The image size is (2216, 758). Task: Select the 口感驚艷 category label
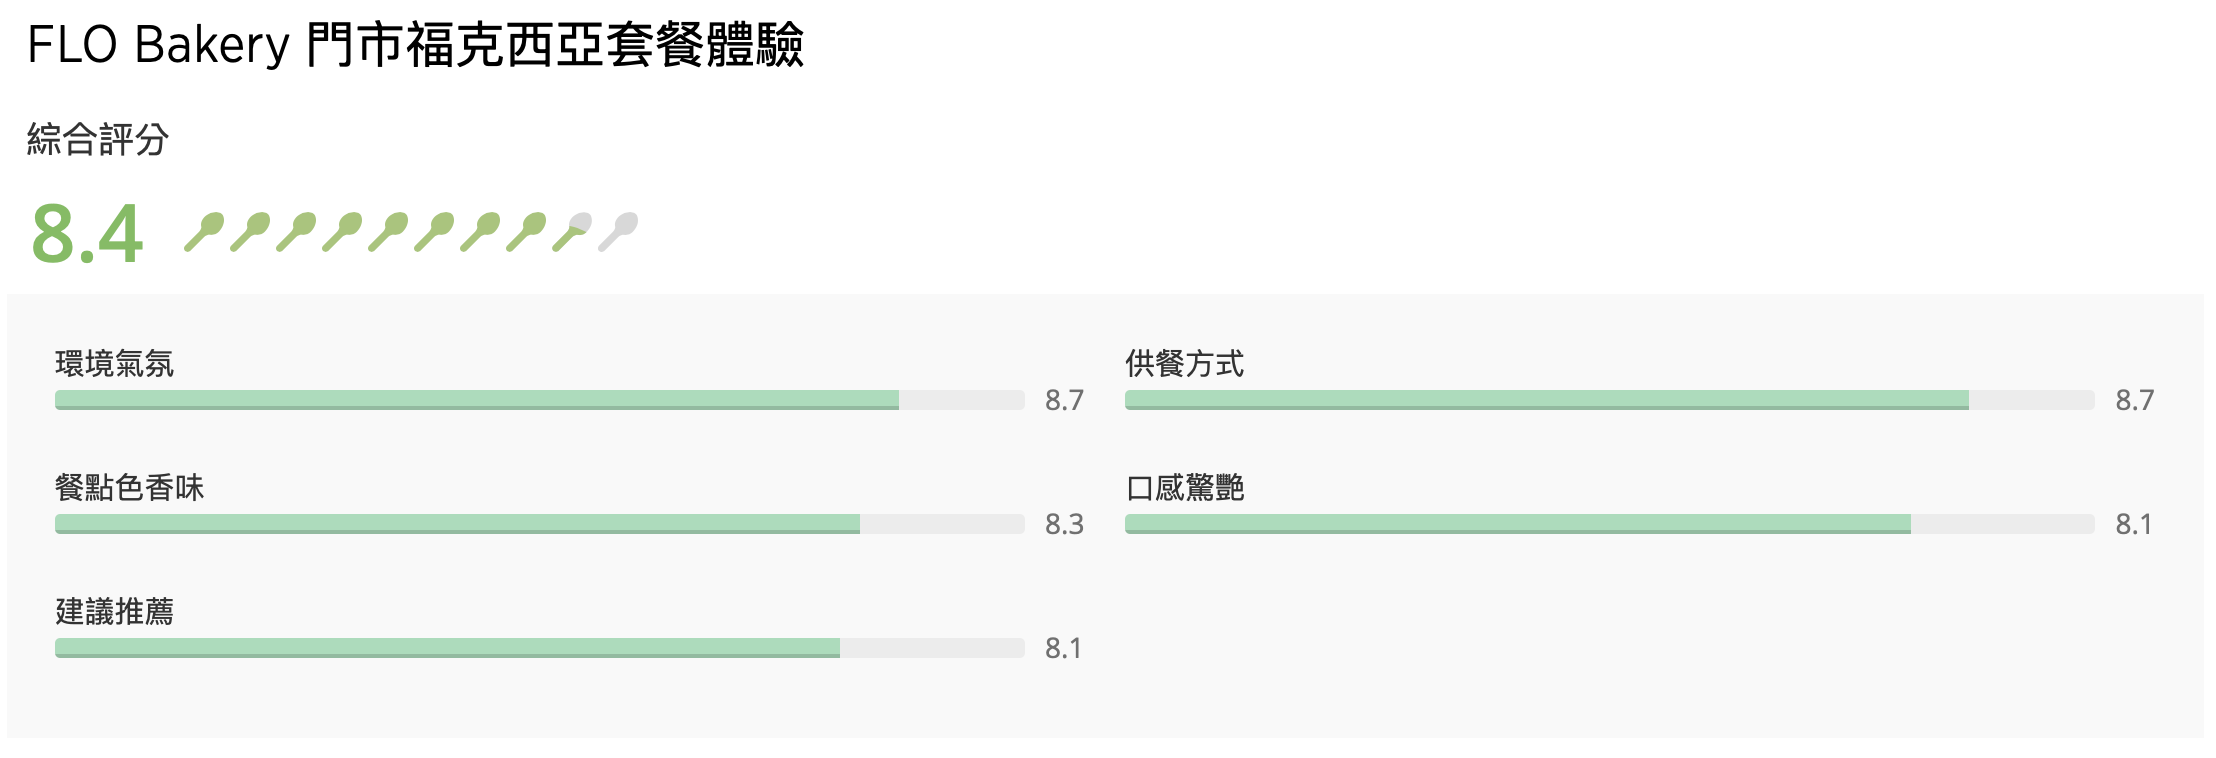pos(1185,488)
